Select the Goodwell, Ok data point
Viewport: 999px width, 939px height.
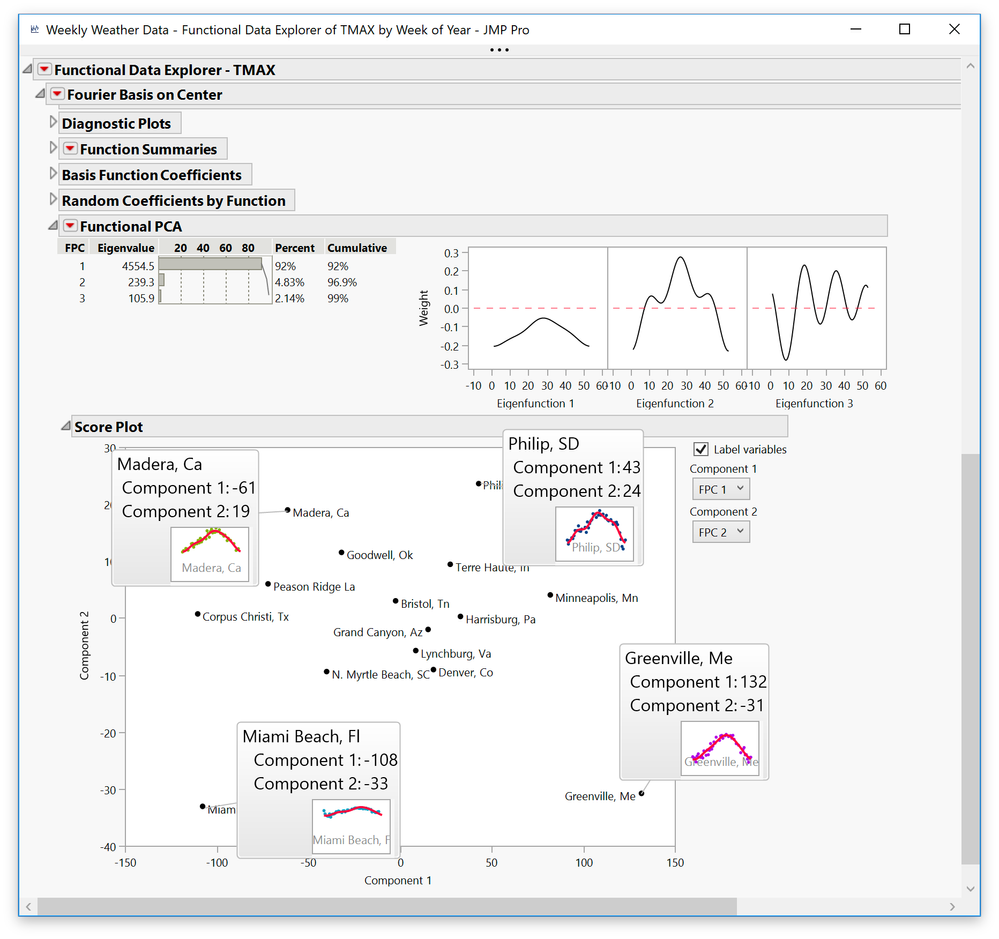click(341, 553)
